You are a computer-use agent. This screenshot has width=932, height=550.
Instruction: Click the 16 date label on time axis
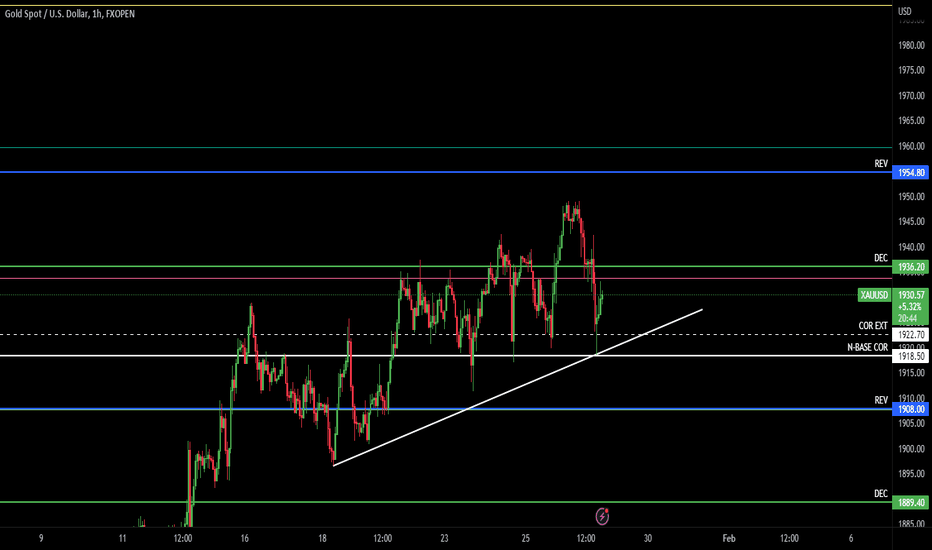[x=244, y=539]
